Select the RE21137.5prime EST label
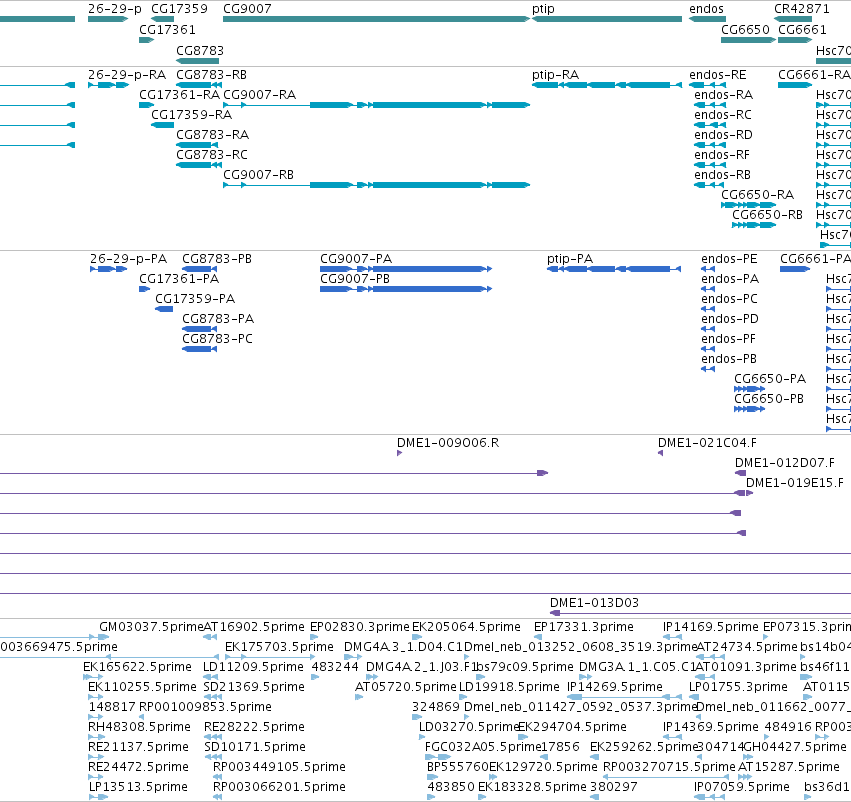Screen dimensions: 851x802 (138, 747)
